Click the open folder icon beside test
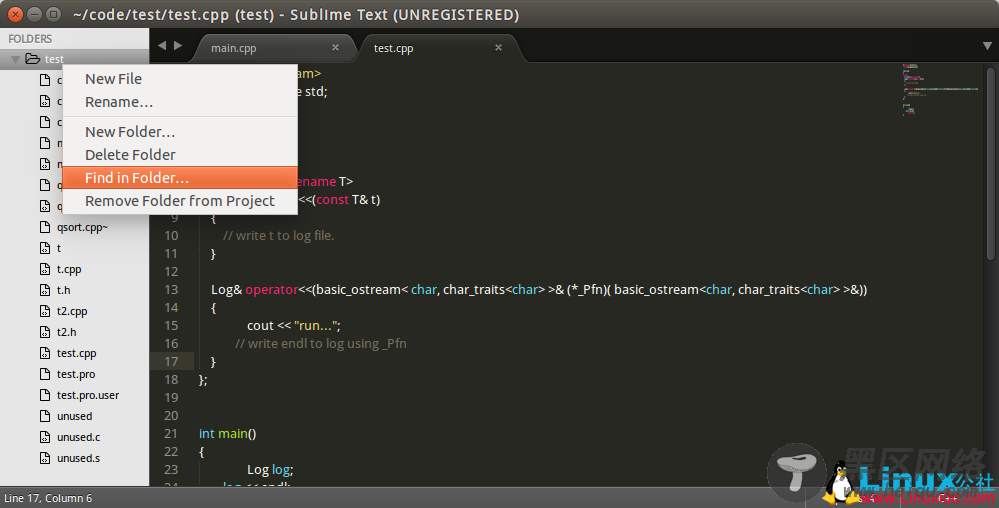The image size is (999, 508). [32, 59]
